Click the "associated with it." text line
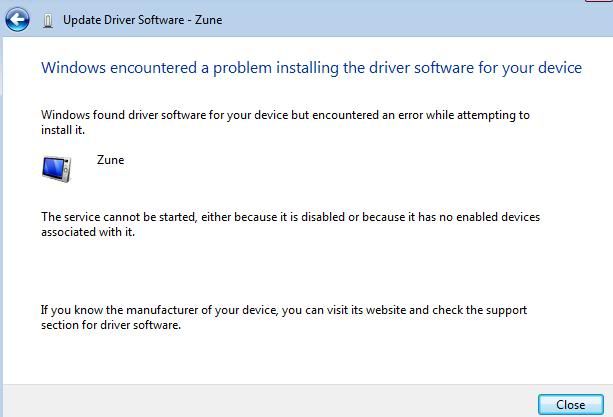This screenshot has height=417, width=613. 88,232
